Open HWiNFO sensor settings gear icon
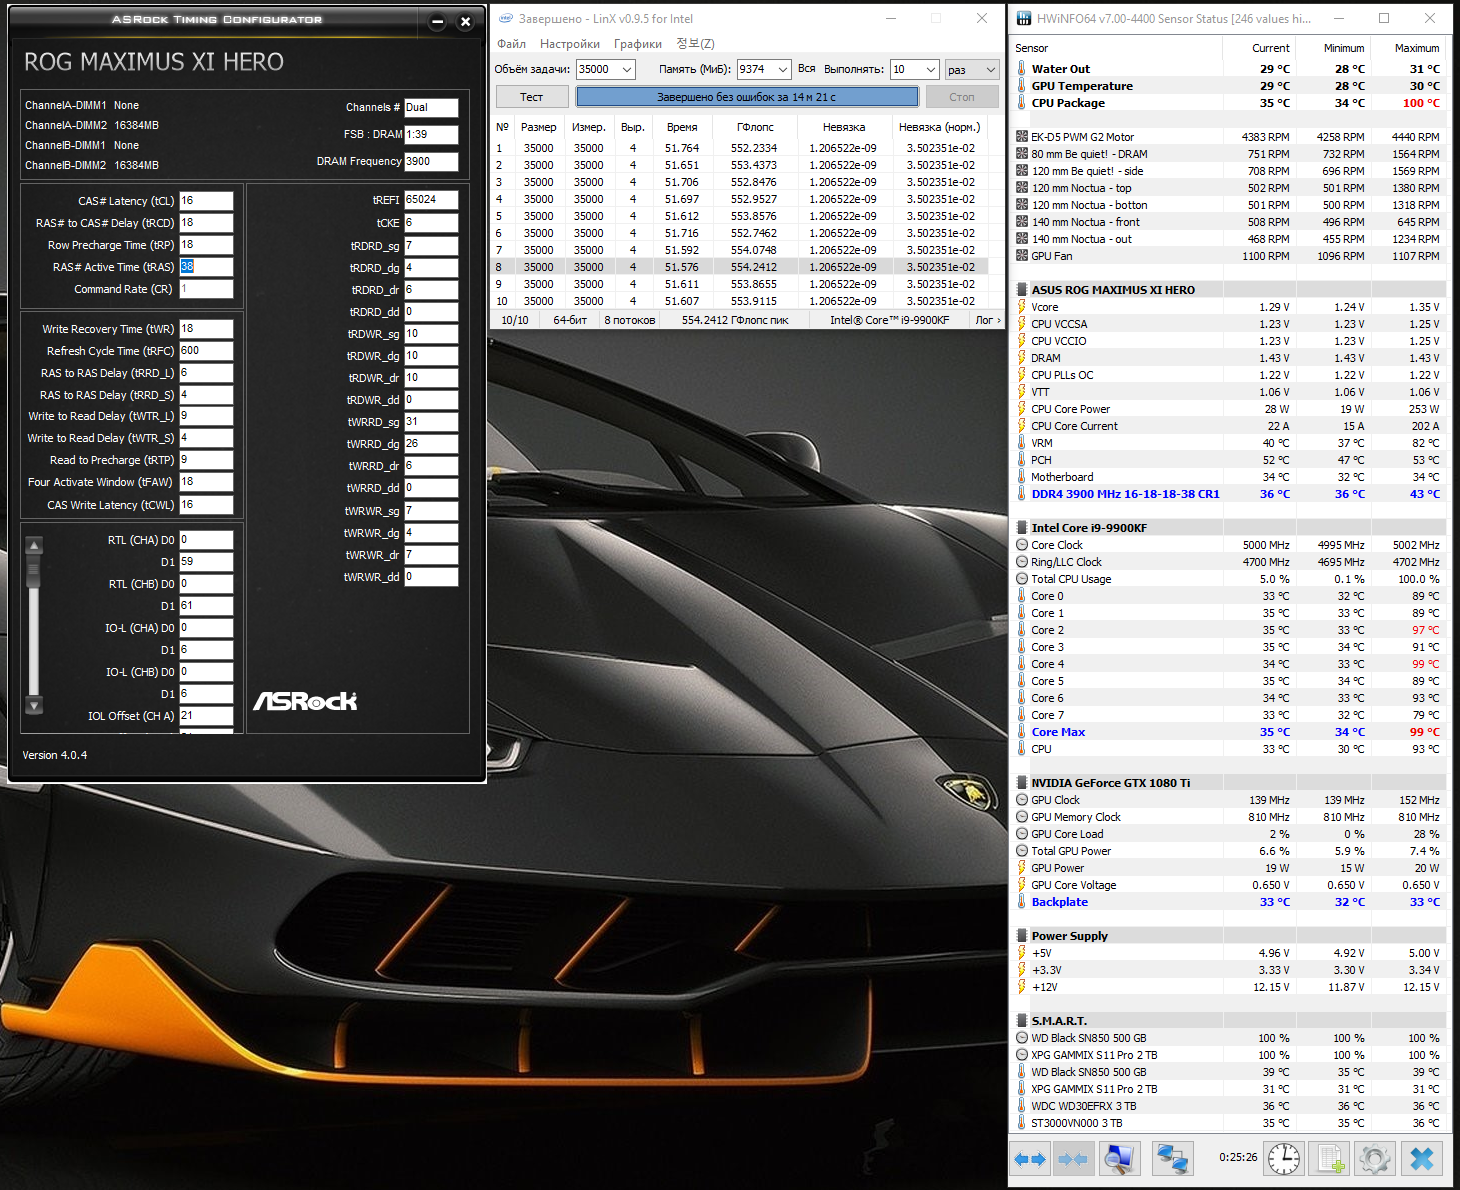Screen dimensions: 1460x1190 point(1375,1159)
